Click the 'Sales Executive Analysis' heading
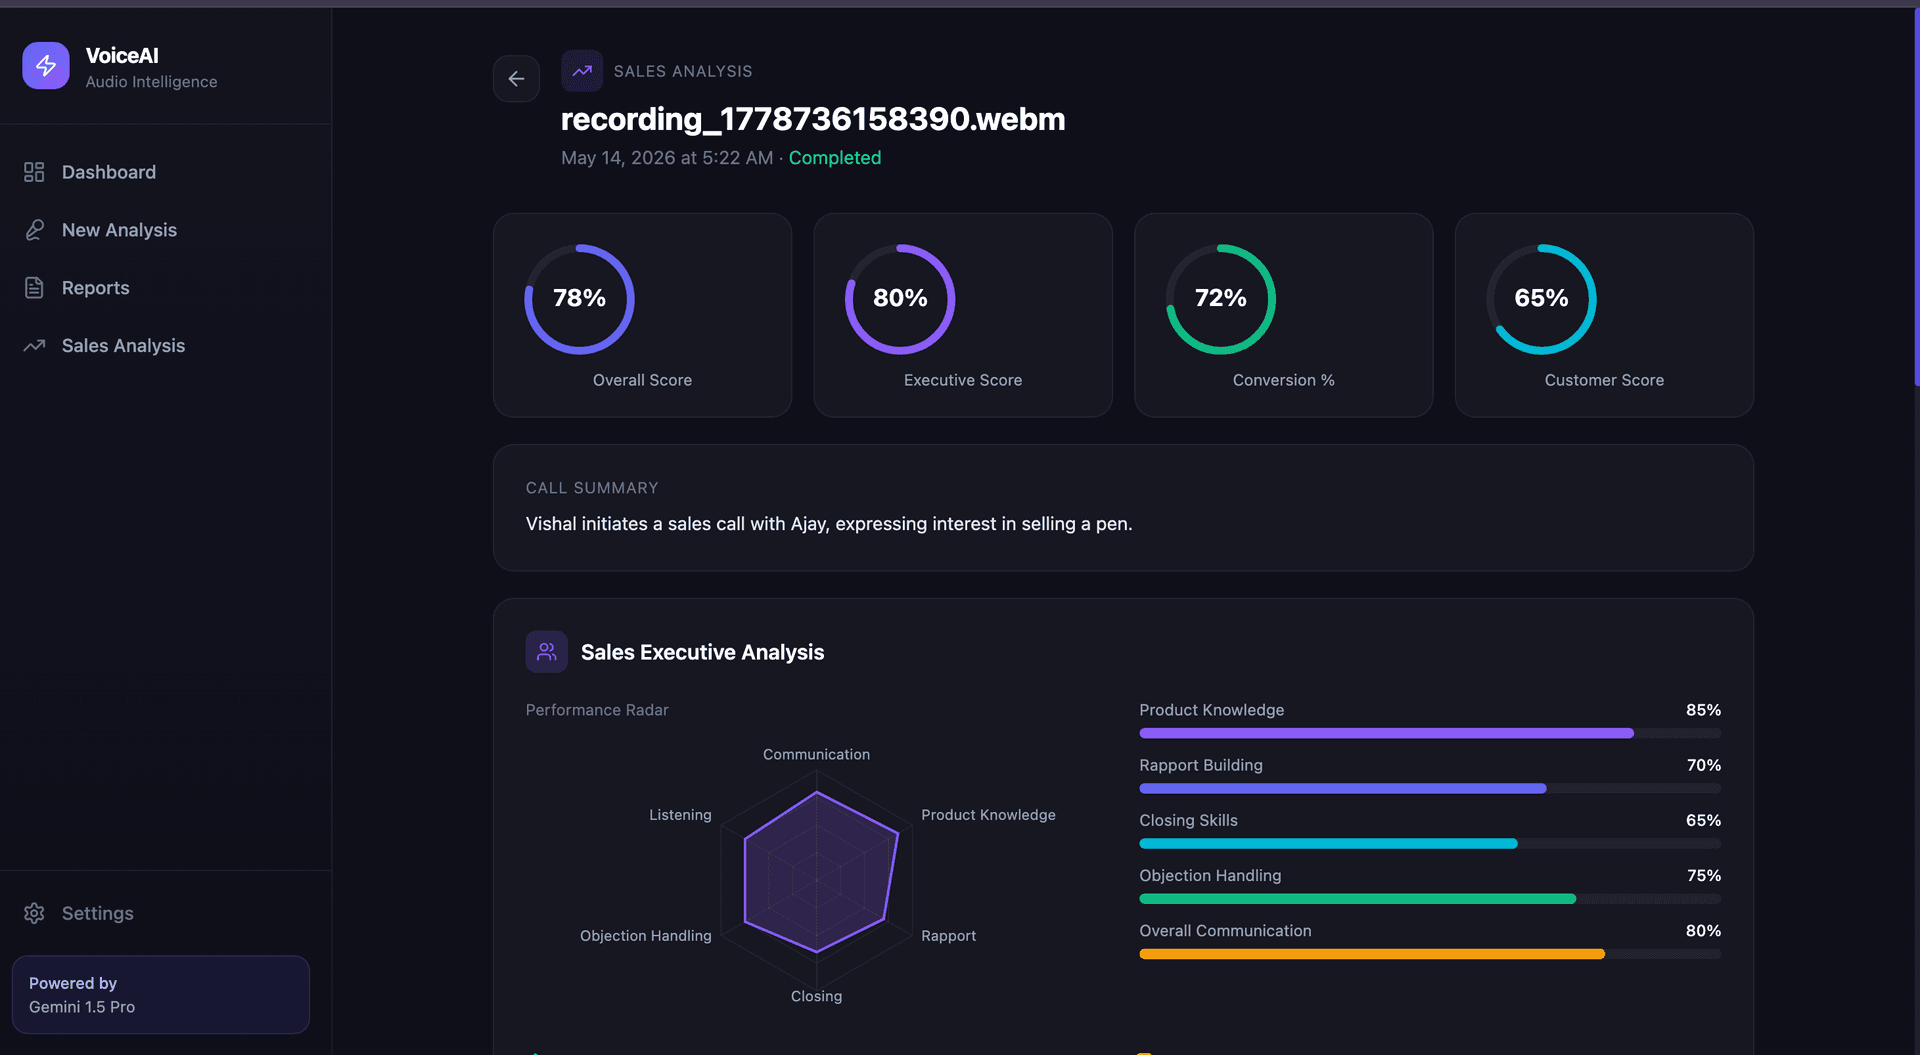This screenshot has width=1920, height=1055. click(702, 652)
